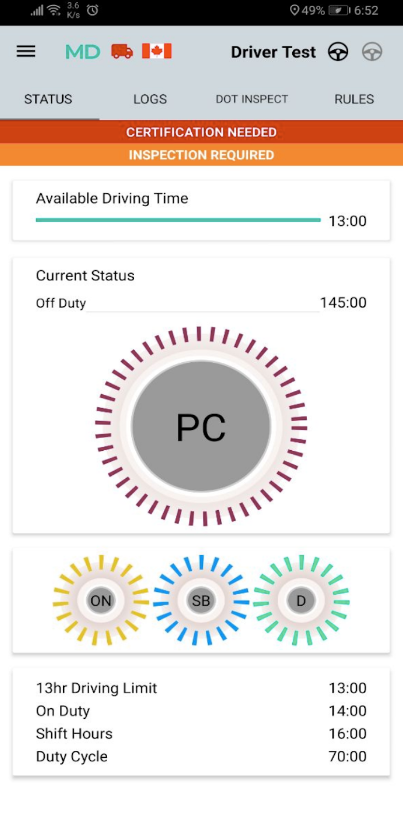Tap the large PC status circle
Viewport: 403px width, 823px height.
tap(201, 426)
